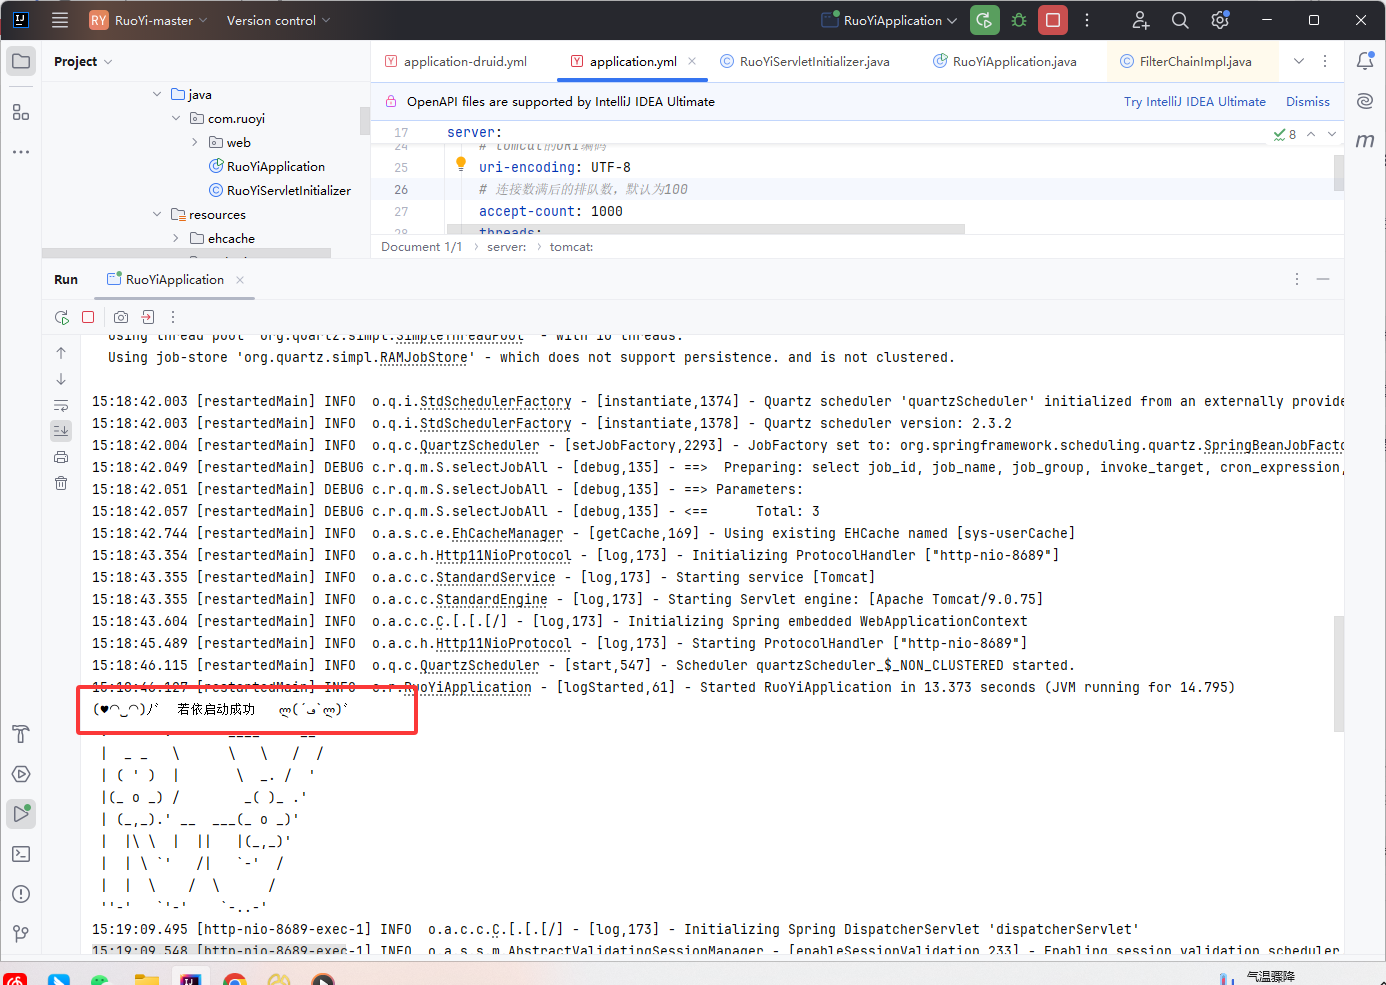
Task: Switch to the RuoYiServletInitializer.java editor tab
Action: [x=805, y=61]
